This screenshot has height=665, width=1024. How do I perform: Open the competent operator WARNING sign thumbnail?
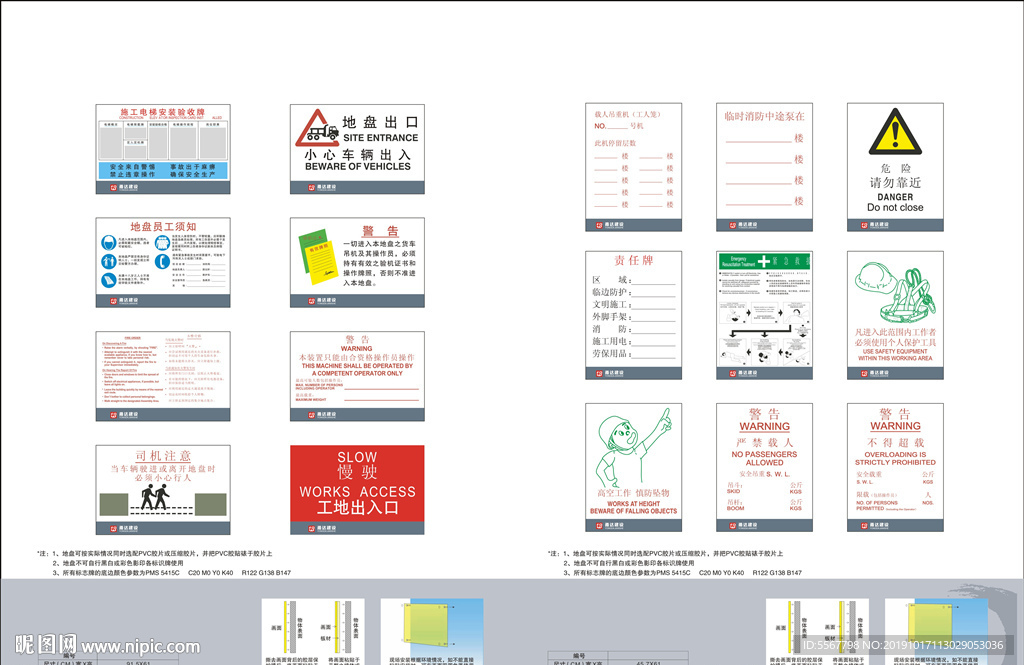357,376
